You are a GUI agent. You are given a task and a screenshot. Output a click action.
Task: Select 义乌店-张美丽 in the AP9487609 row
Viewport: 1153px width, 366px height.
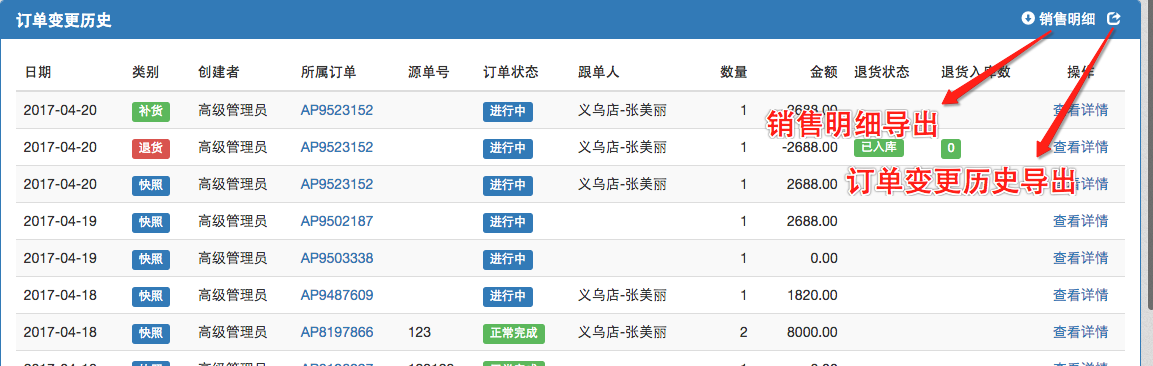(622, 295)
